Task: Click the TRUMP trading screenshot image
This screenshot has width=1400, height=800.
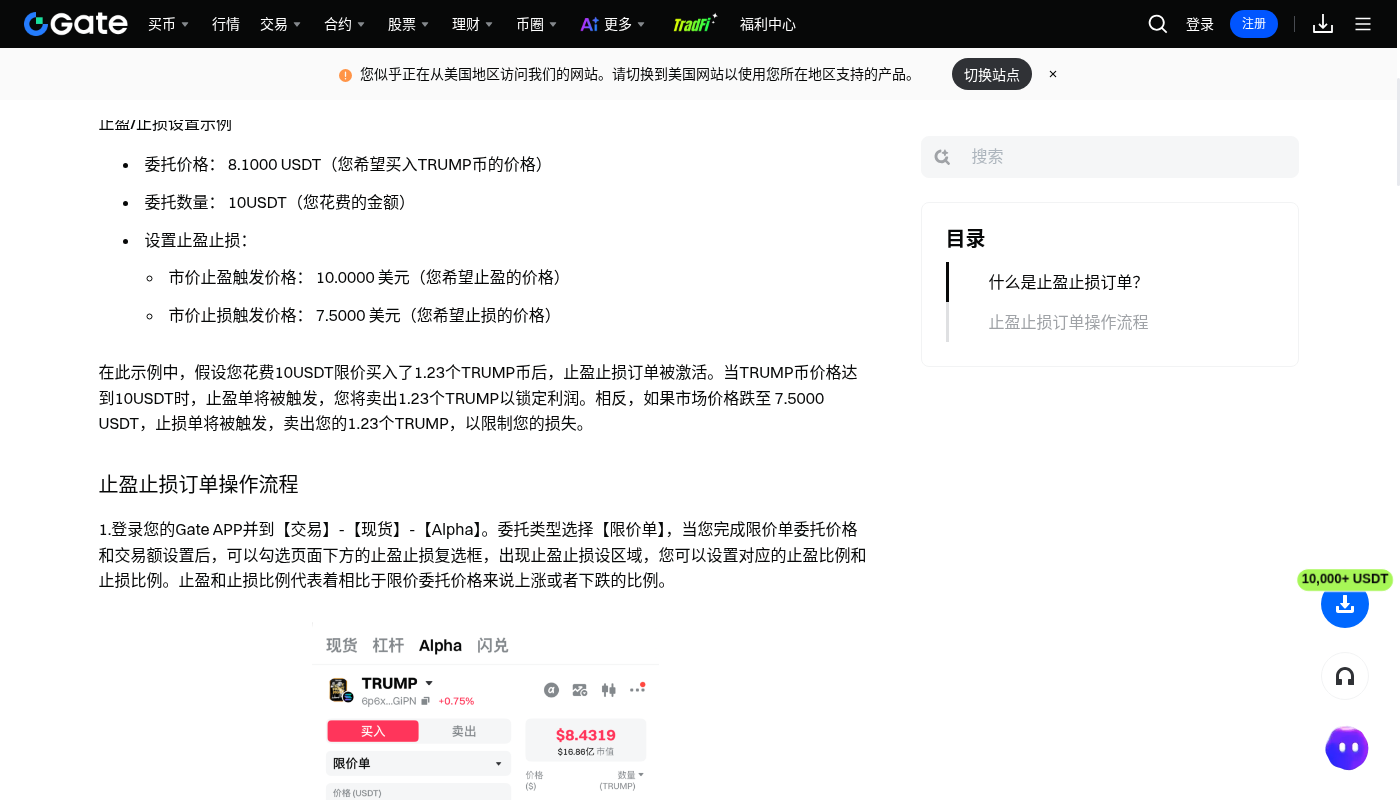Action: click(486, 711)
